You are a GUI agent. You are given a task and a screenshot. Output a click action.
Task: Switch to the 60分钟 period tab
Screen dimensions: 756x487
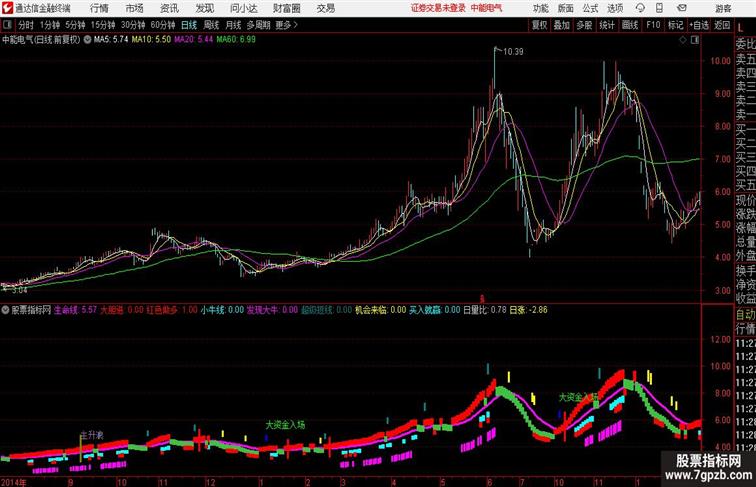[x=162, y=25]
